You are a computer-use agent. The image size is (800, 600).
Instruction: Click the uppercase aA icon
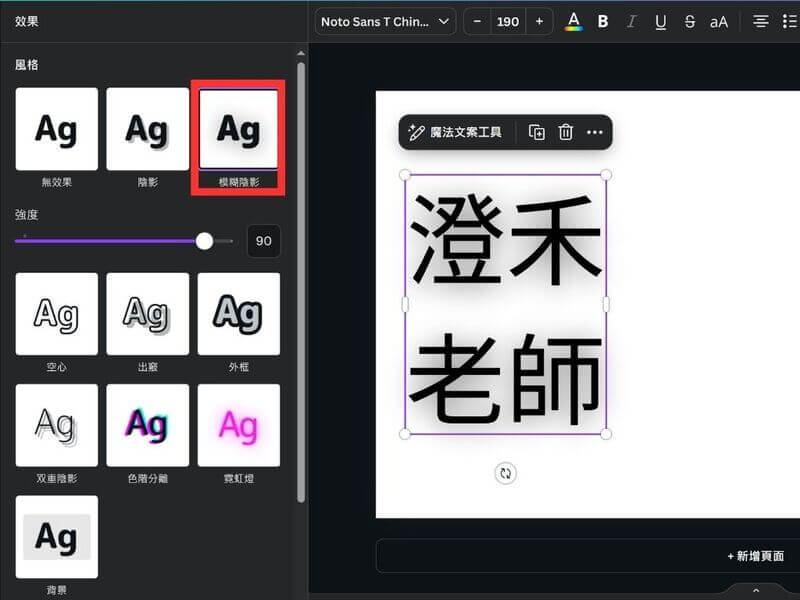719,21
